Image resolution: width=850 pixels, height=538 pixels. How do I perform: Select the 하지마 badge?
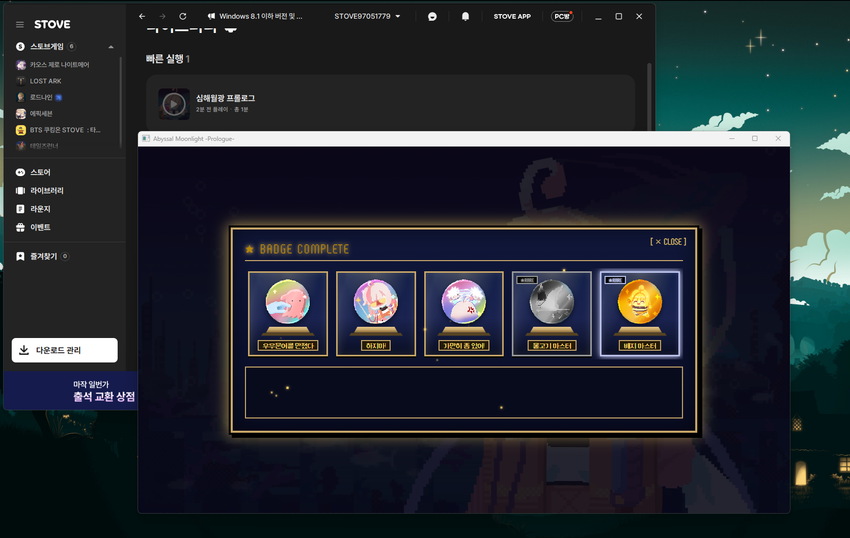pos(376,313)
